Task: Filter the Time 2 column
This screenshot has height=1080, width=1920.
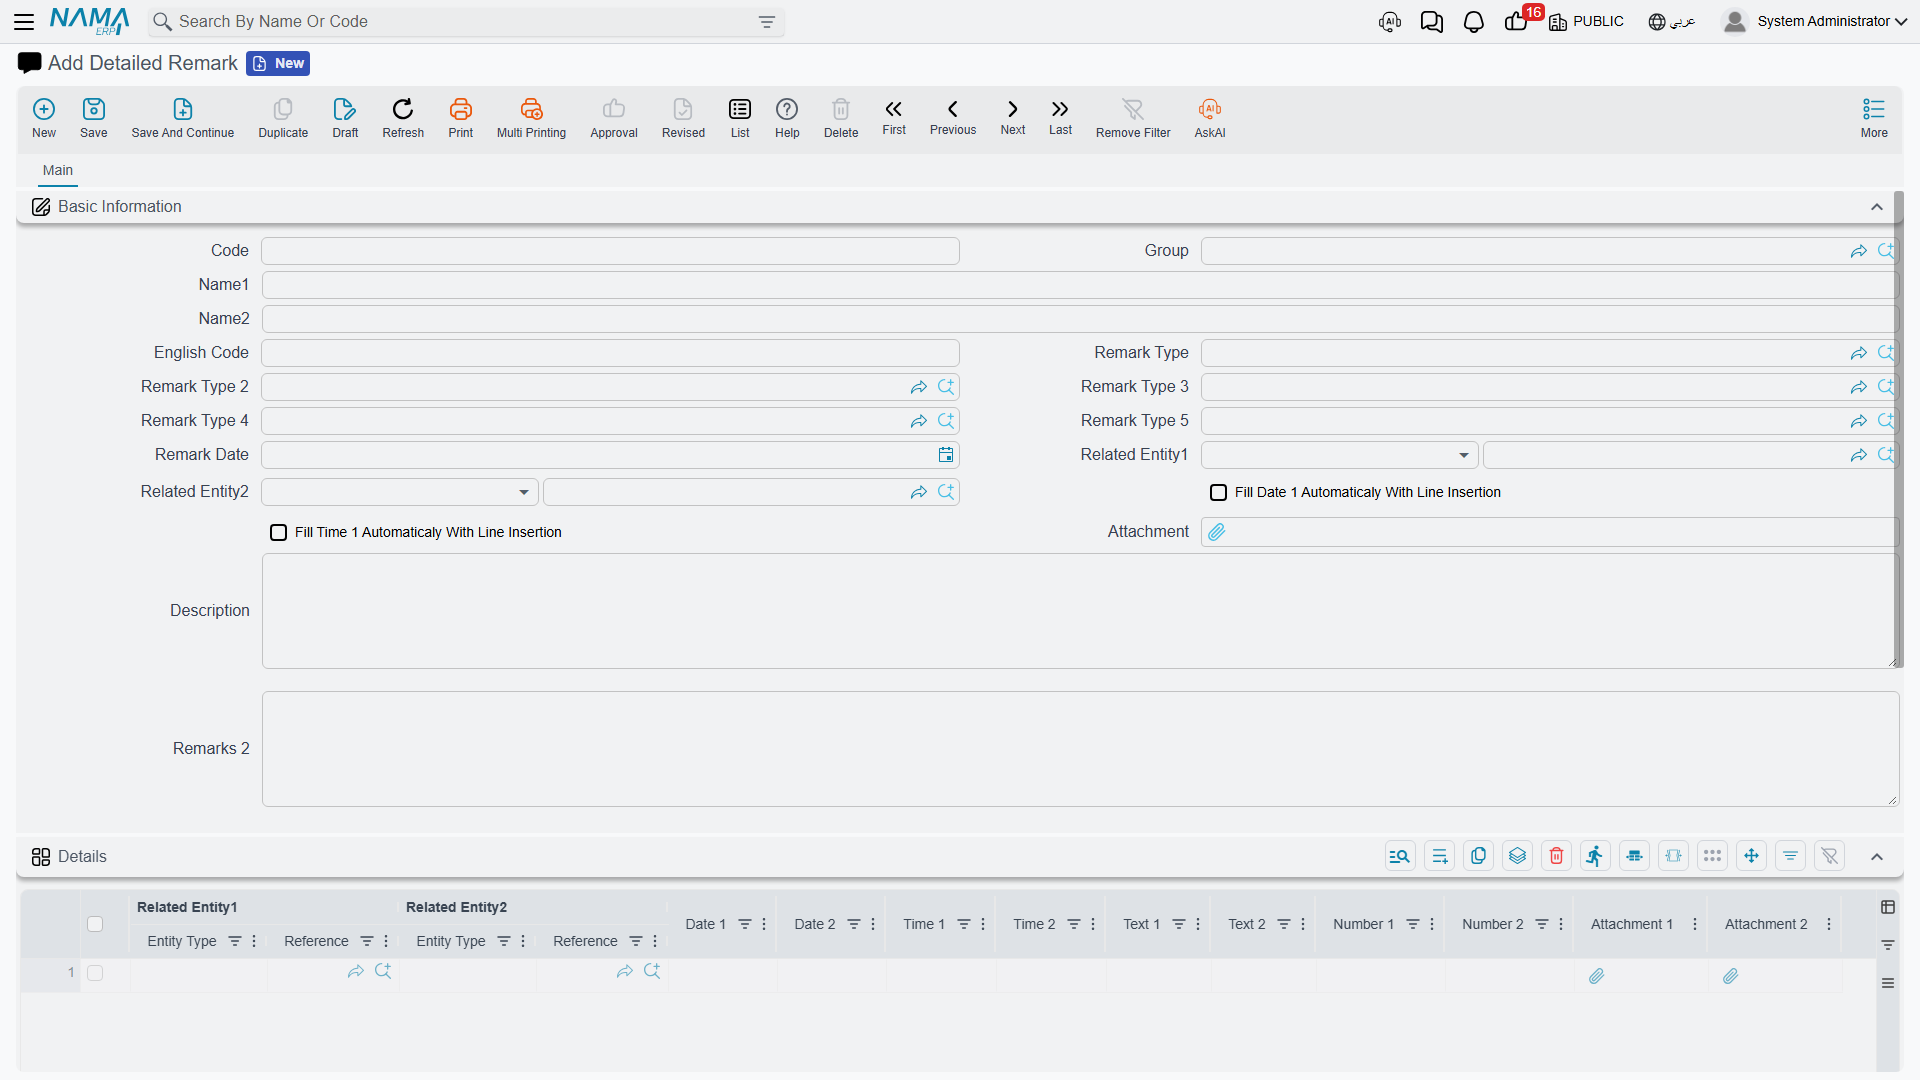Action: (x=1074, y=924)
